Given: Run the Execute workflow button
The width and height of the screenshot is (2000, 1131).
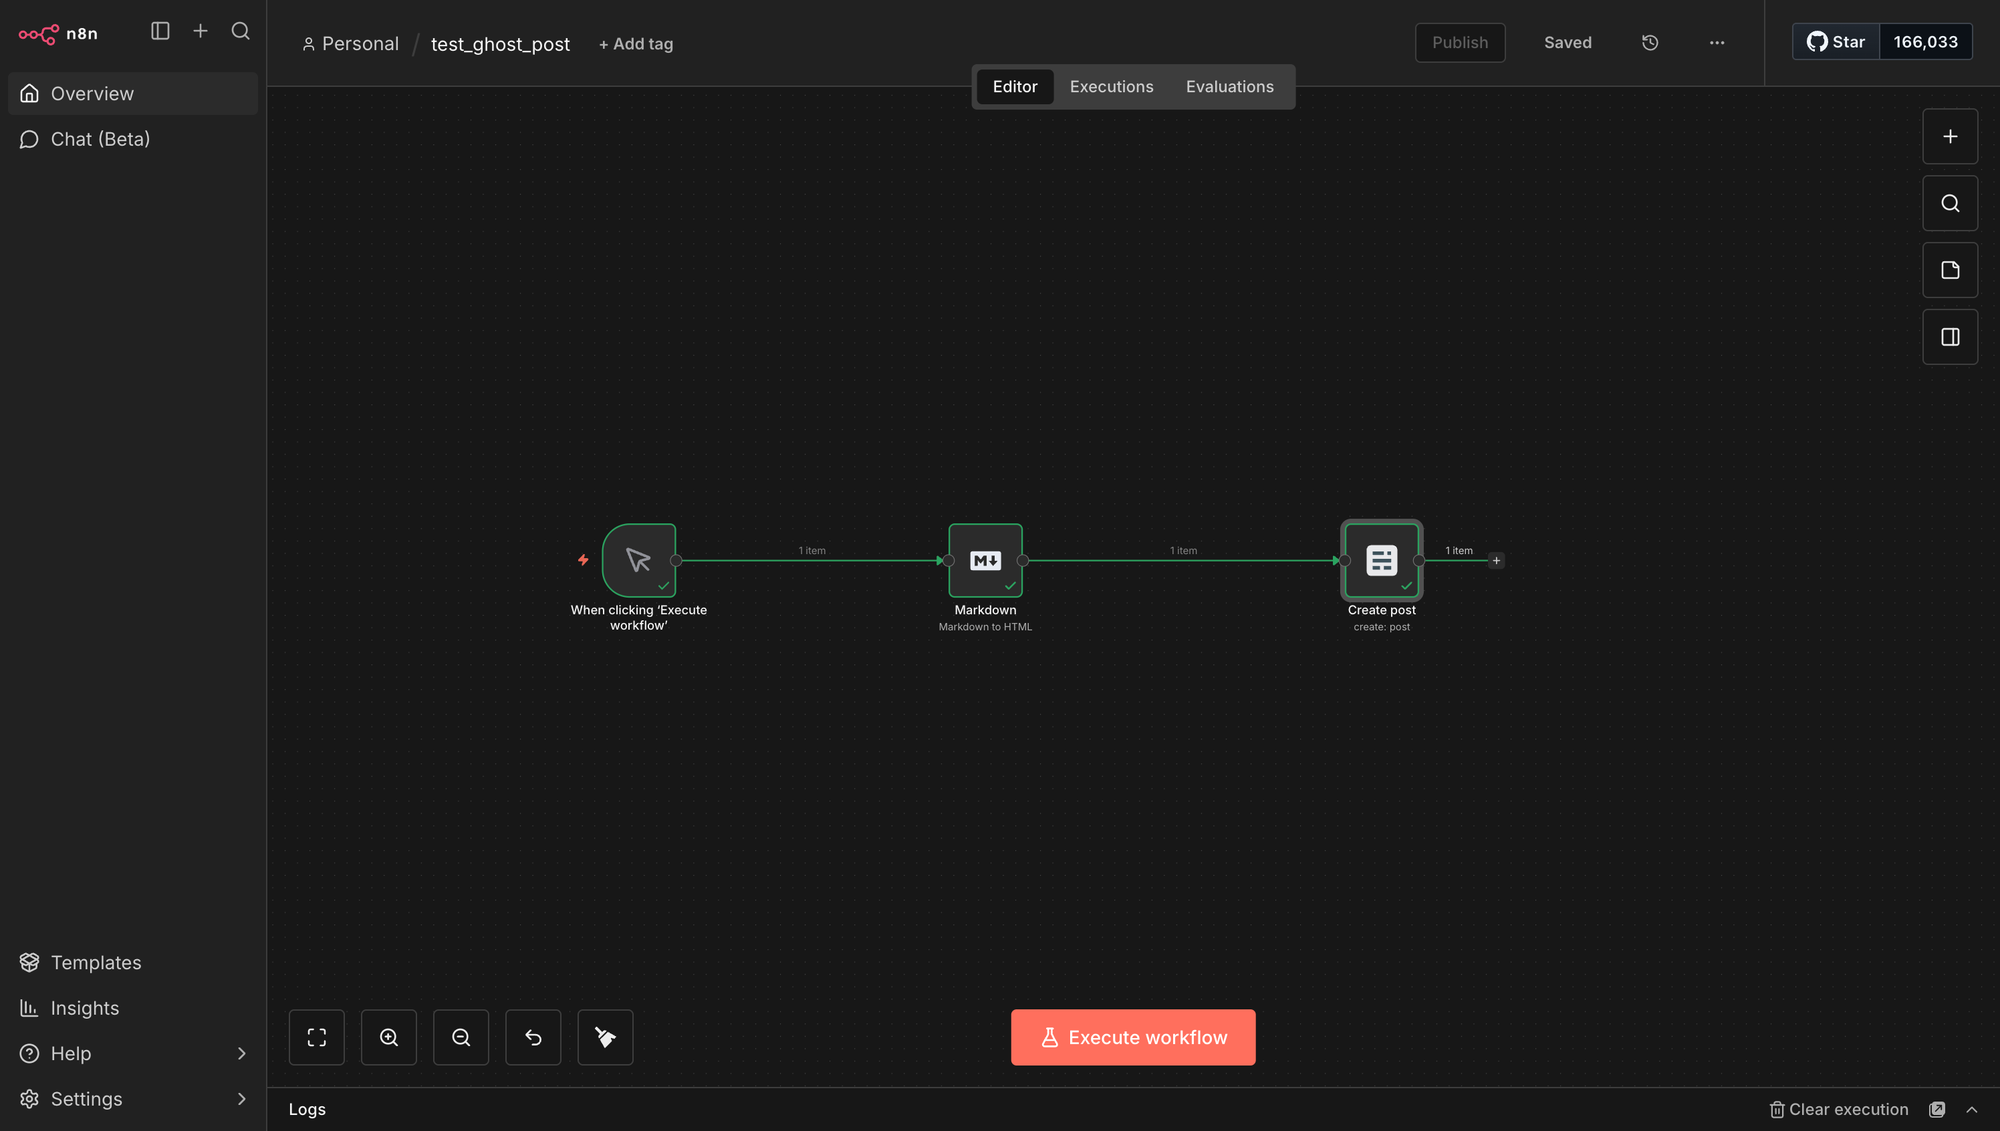Looking at the screenshot, I should 1133,1037.
